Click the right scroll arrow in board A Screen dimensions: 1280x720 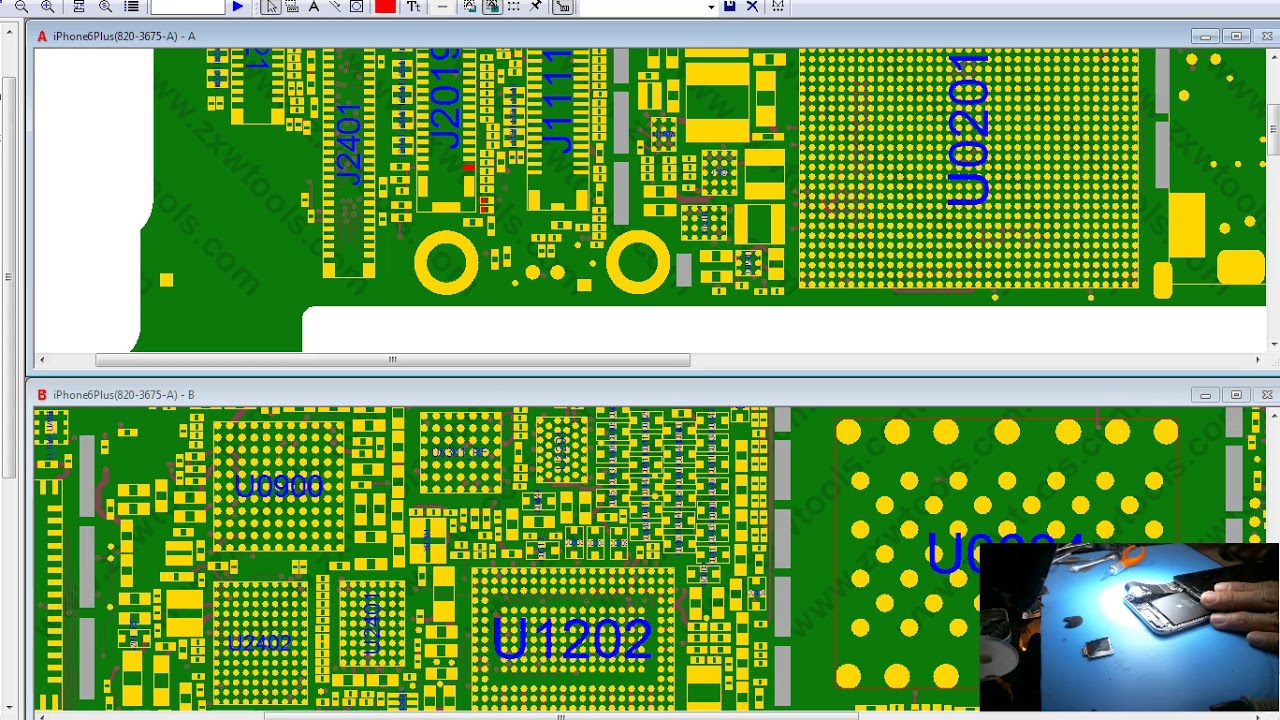(x=1258, y=360)
